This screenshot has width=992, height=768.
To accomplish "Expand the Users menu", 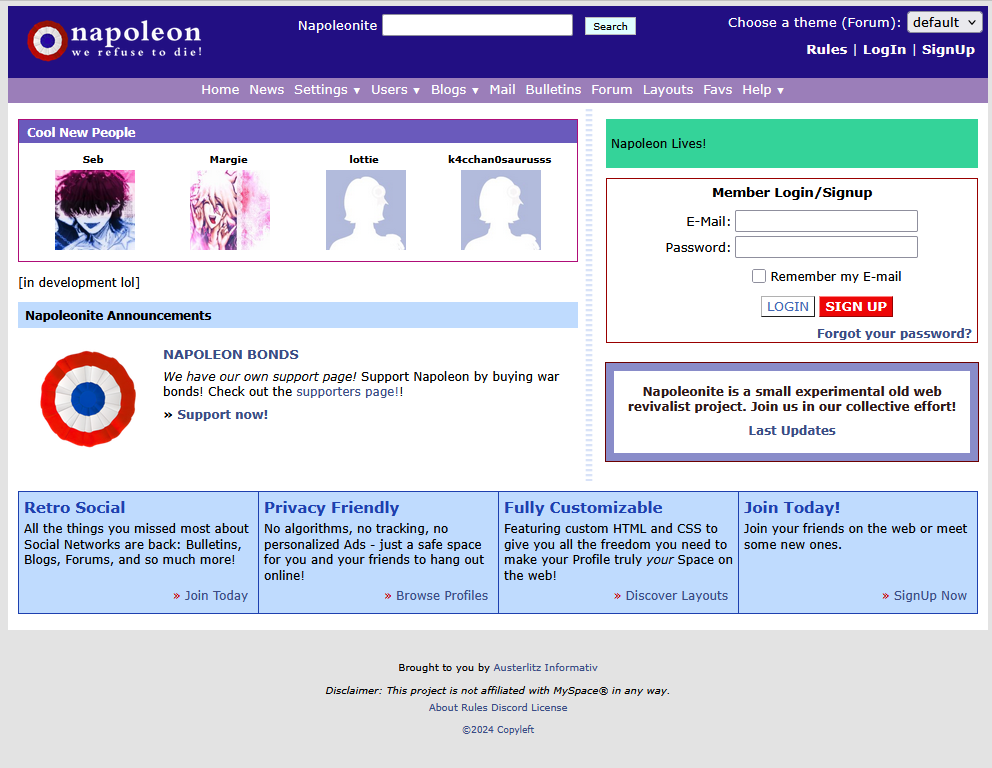I will 395,90.
